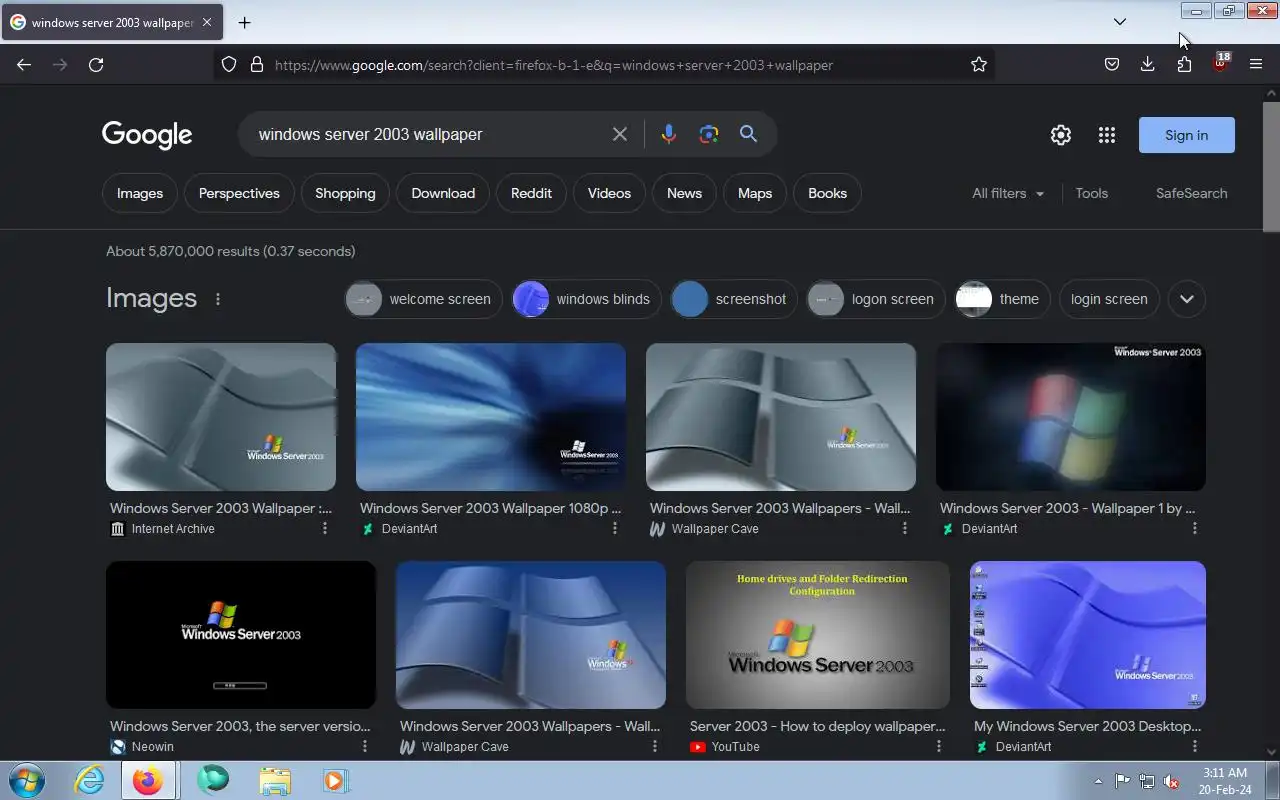This screenshot has height=800, width=1280.
Task: Open the Neowin black boot screen thumbnail
Action: coord(241,635)
